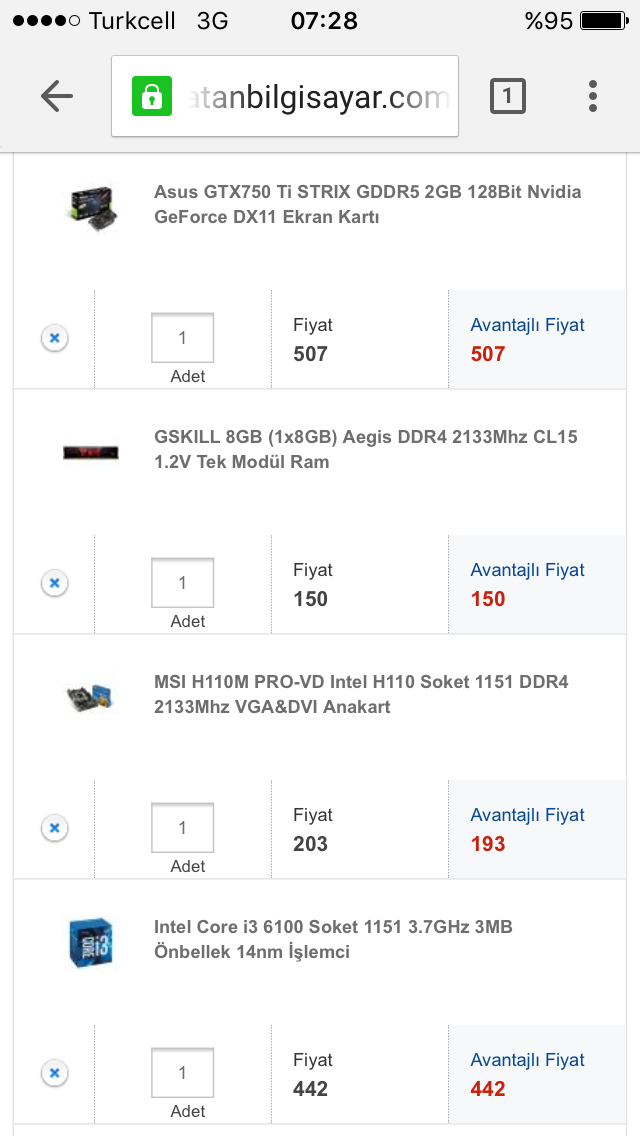Open the GSKILL 8GB Aegis DDR4 product link

coord(365,449)
